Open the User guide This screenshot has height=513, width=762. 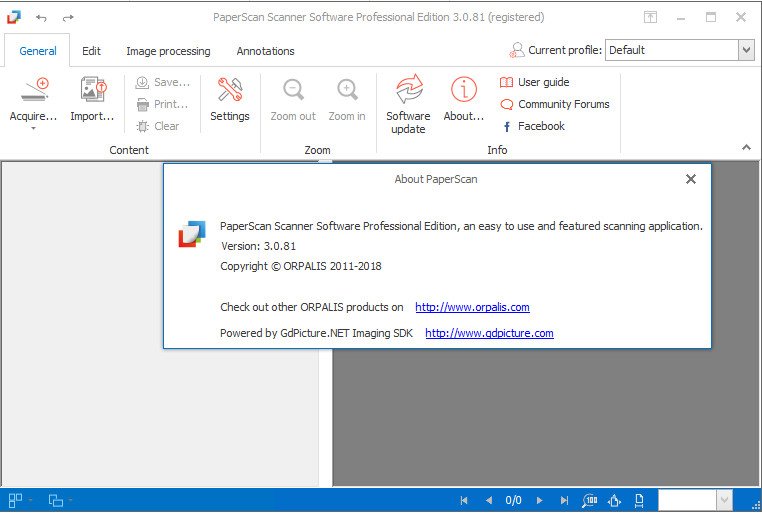point(535,82)
